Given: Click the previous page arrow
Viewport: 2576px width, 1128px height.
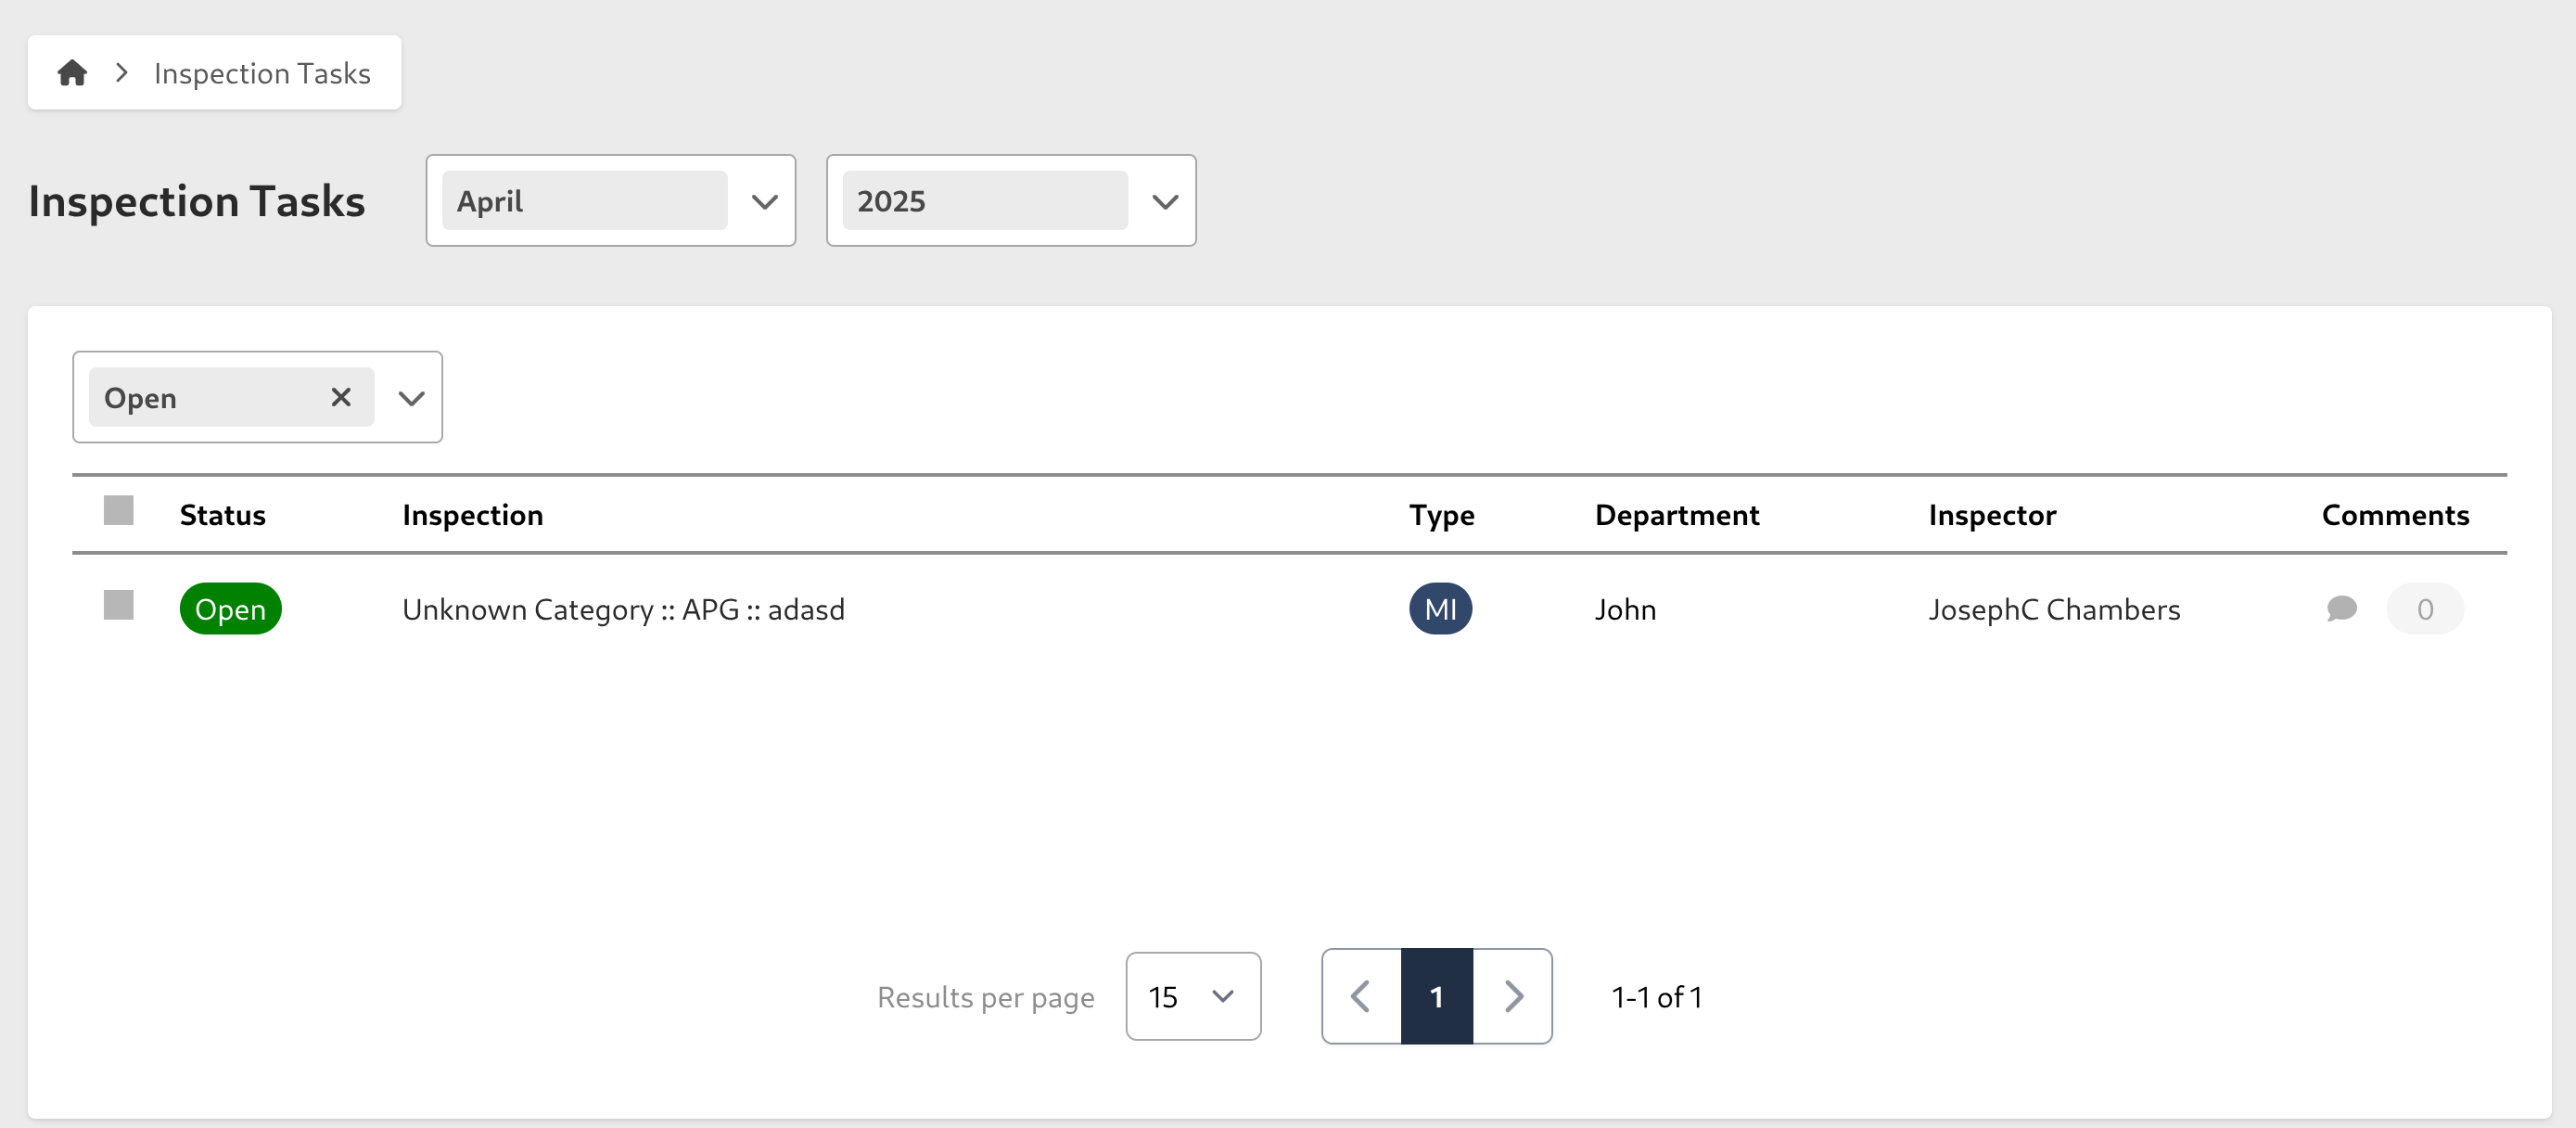Looking at the screenshot, I should click(1359, 996).
